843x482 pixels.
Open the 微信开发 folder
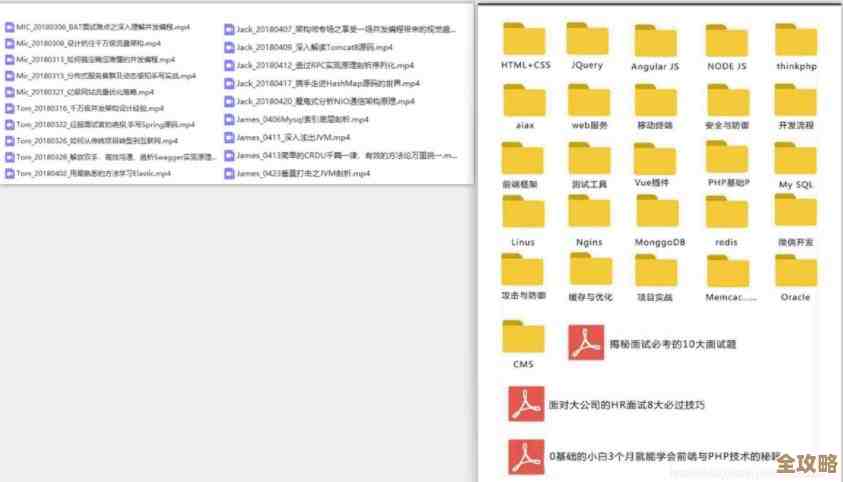(x=796, y=210)
